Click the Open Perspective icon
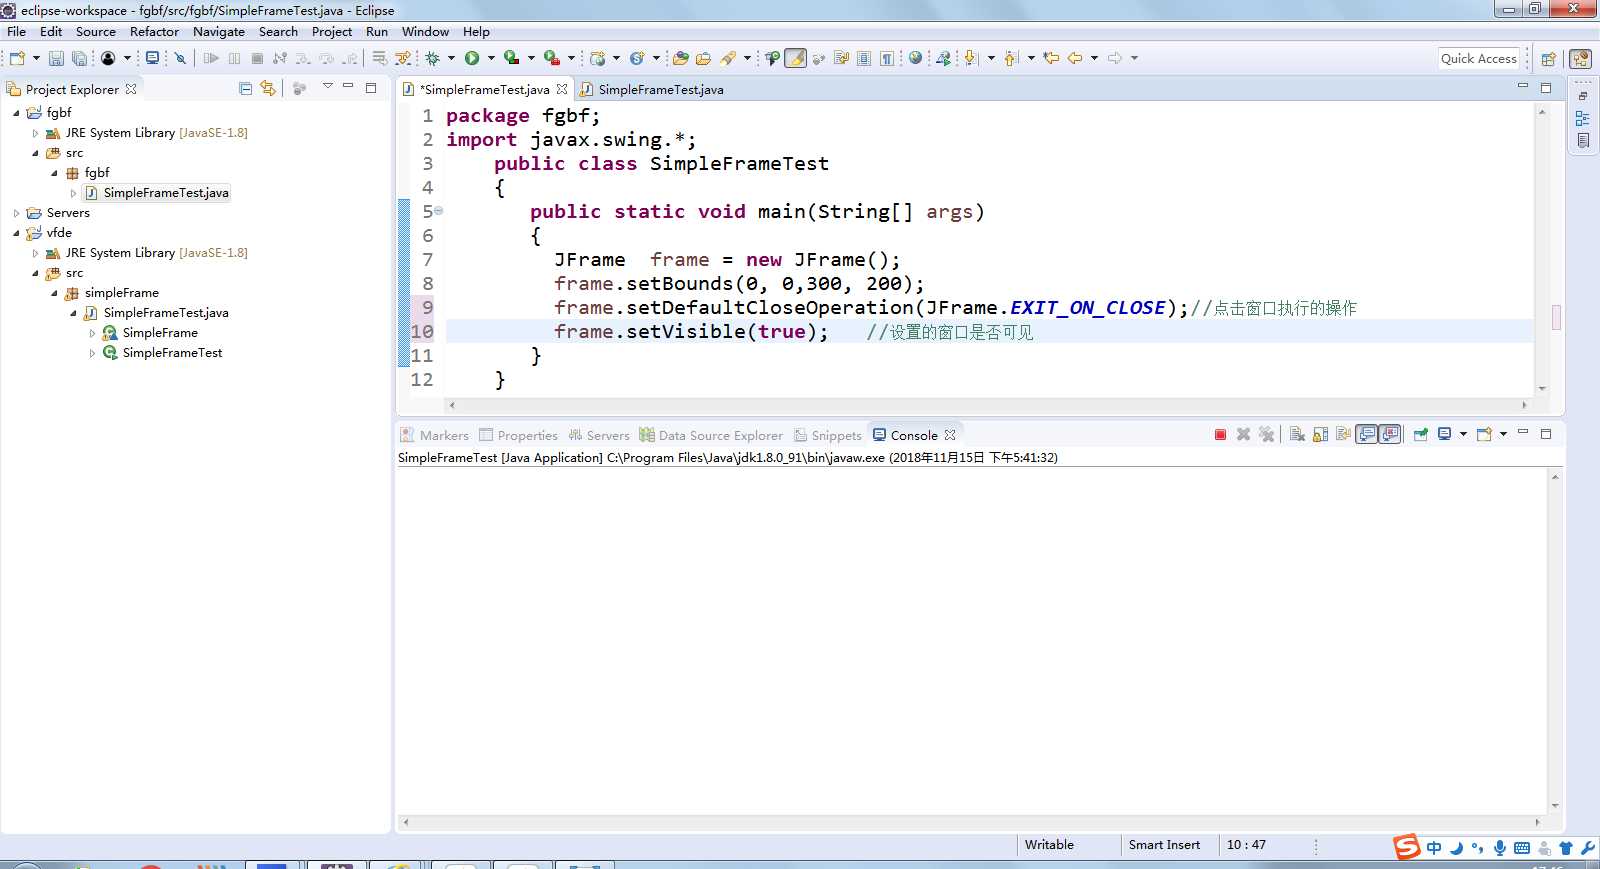Screen dimensions: 1600x869 (x=1548, y=59)
